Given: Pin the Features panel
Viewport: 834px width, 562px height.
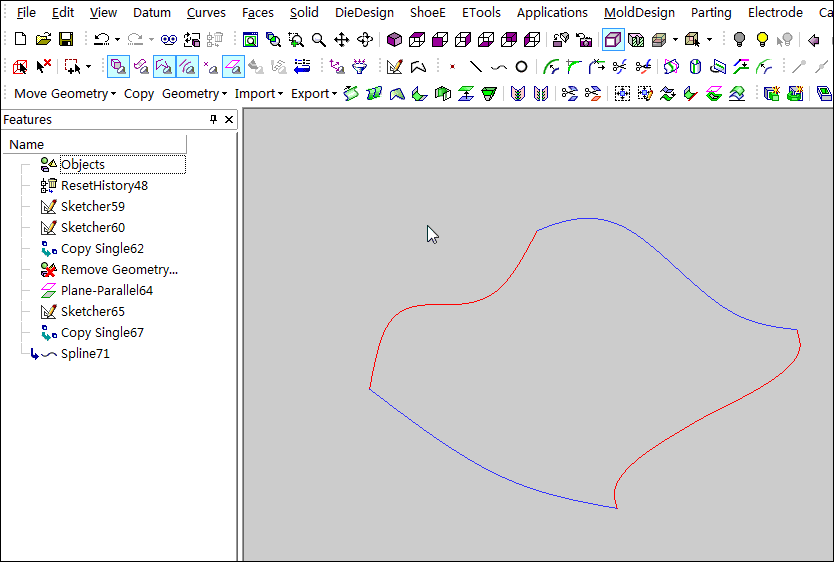Looking at the screenshot, I should pos(213,119).
